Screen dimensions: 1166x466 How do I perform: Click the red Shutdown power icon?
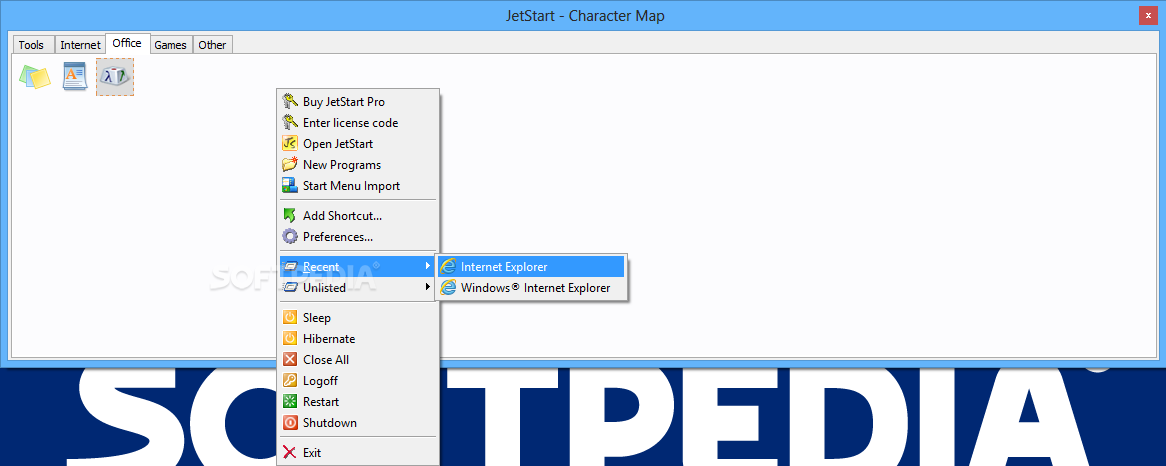tap(290, 422)
